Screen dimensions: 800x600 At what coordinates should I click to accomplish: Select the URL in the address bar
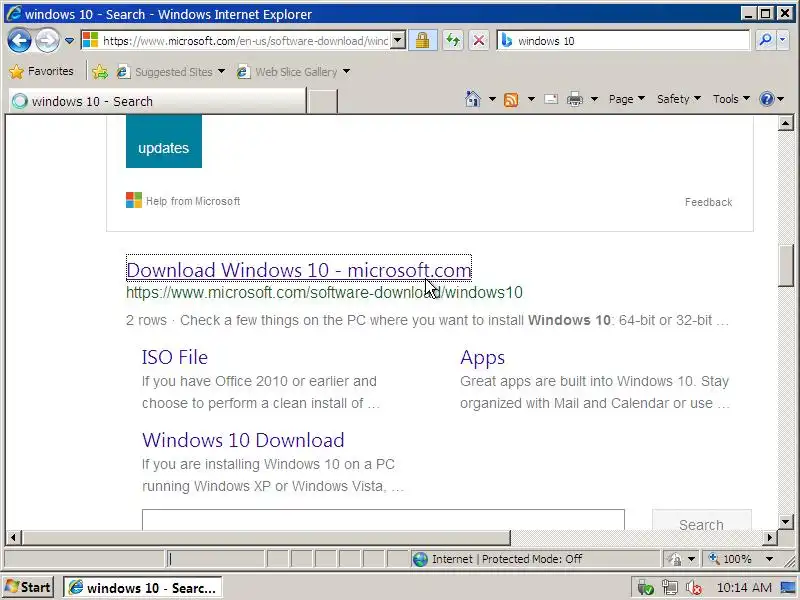point(245,41)
